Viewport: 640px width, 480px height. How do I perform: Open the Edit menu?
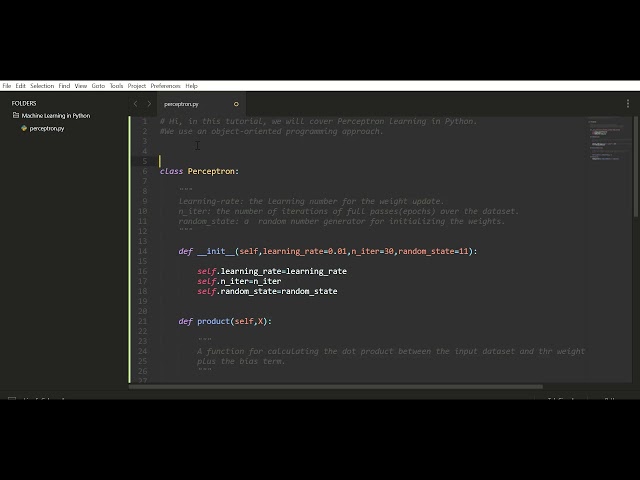20,86
